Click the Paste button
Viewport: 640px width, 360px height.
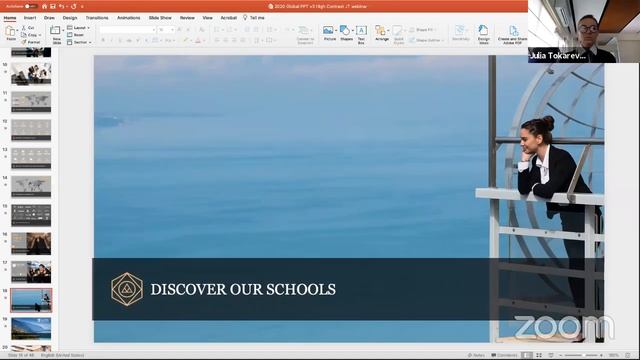(x=11, y=33)
